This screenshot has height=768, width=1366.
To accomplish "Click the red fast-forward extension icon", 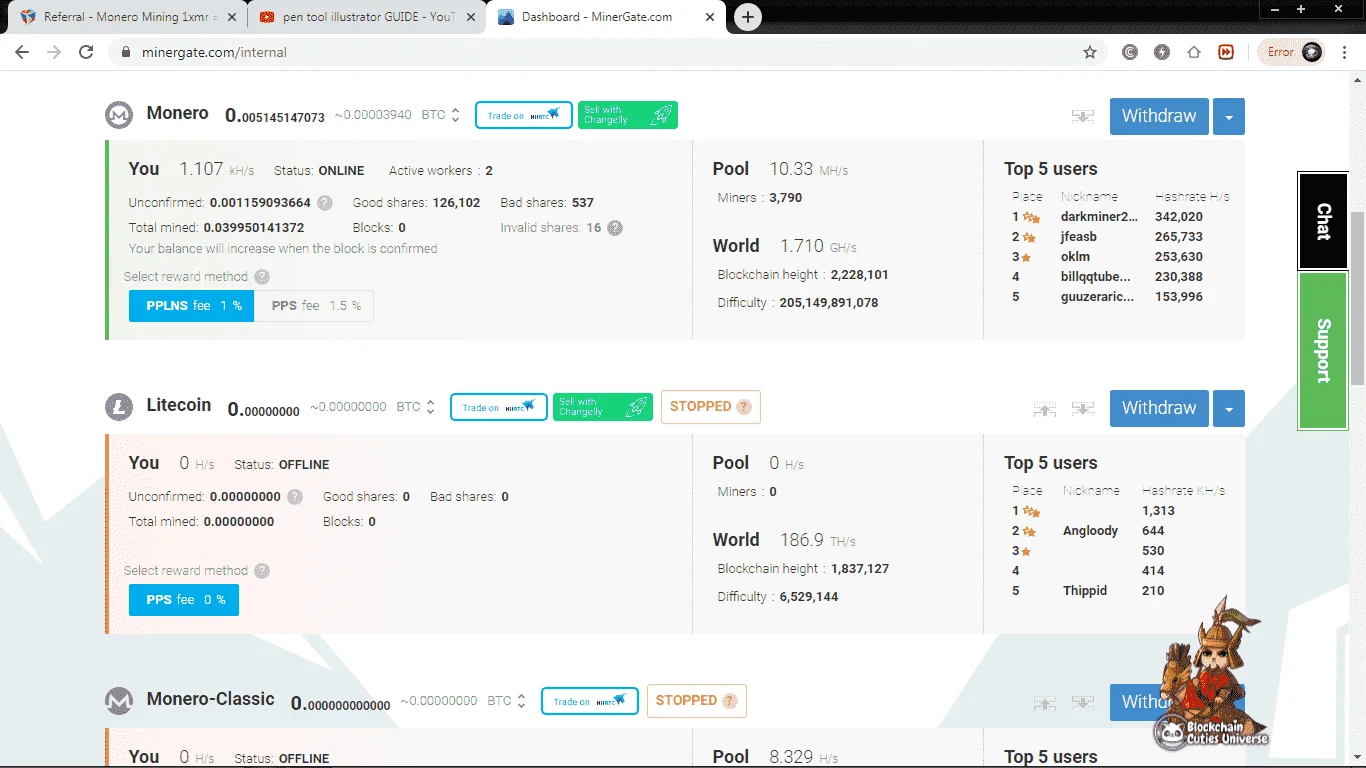I will tap(1226, 52).
